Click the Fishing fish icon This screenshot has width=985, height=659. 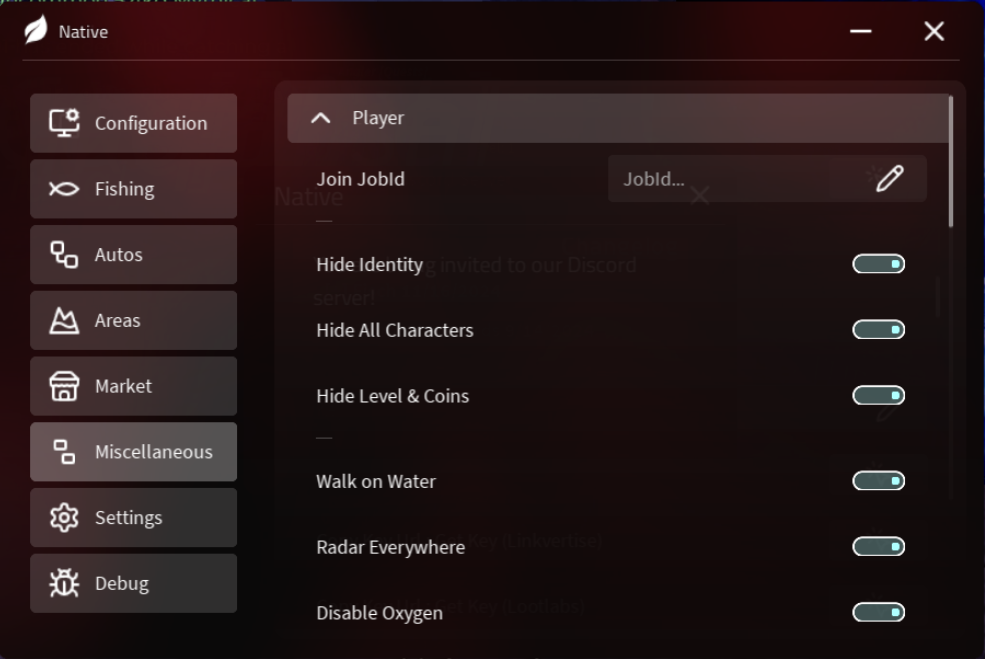(x=64, y=188)
